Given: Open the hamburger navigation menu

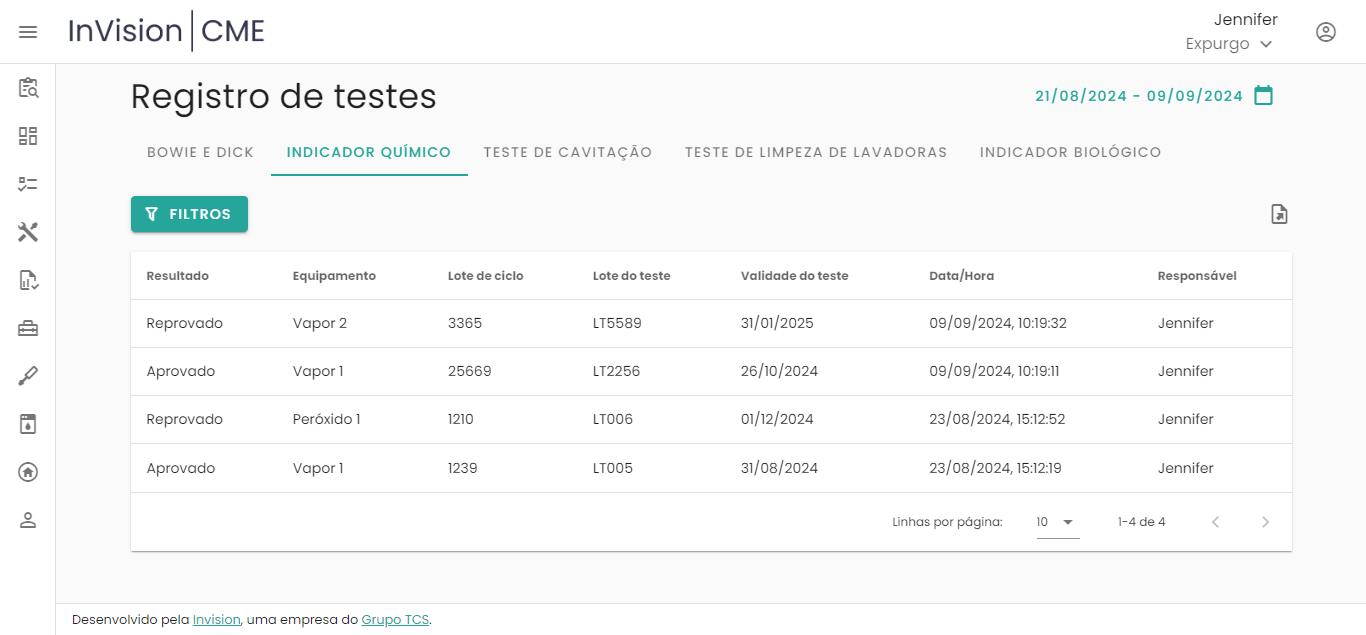Looking at the screenshot, I should (28, 32).
